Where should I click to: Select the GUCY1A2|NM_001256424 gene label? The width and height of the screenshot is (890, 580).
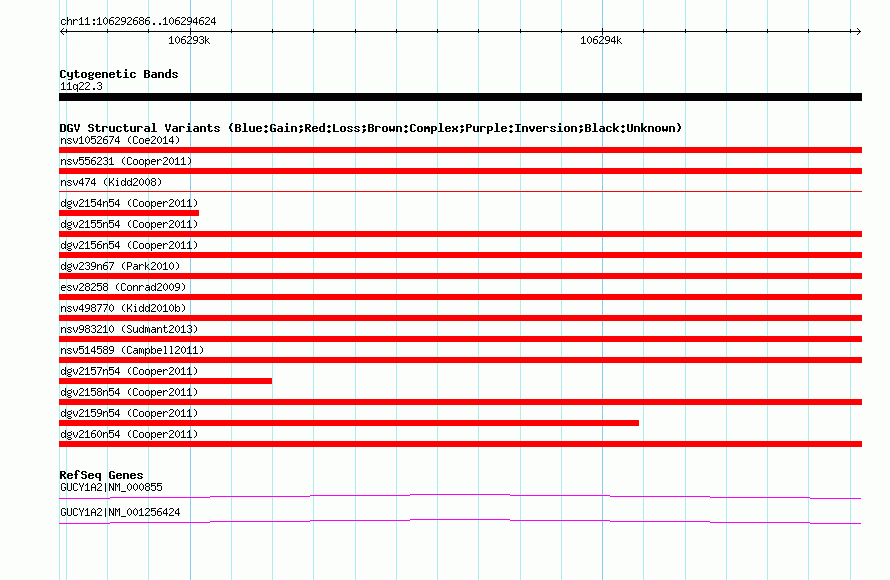click(x=120, y=512)
